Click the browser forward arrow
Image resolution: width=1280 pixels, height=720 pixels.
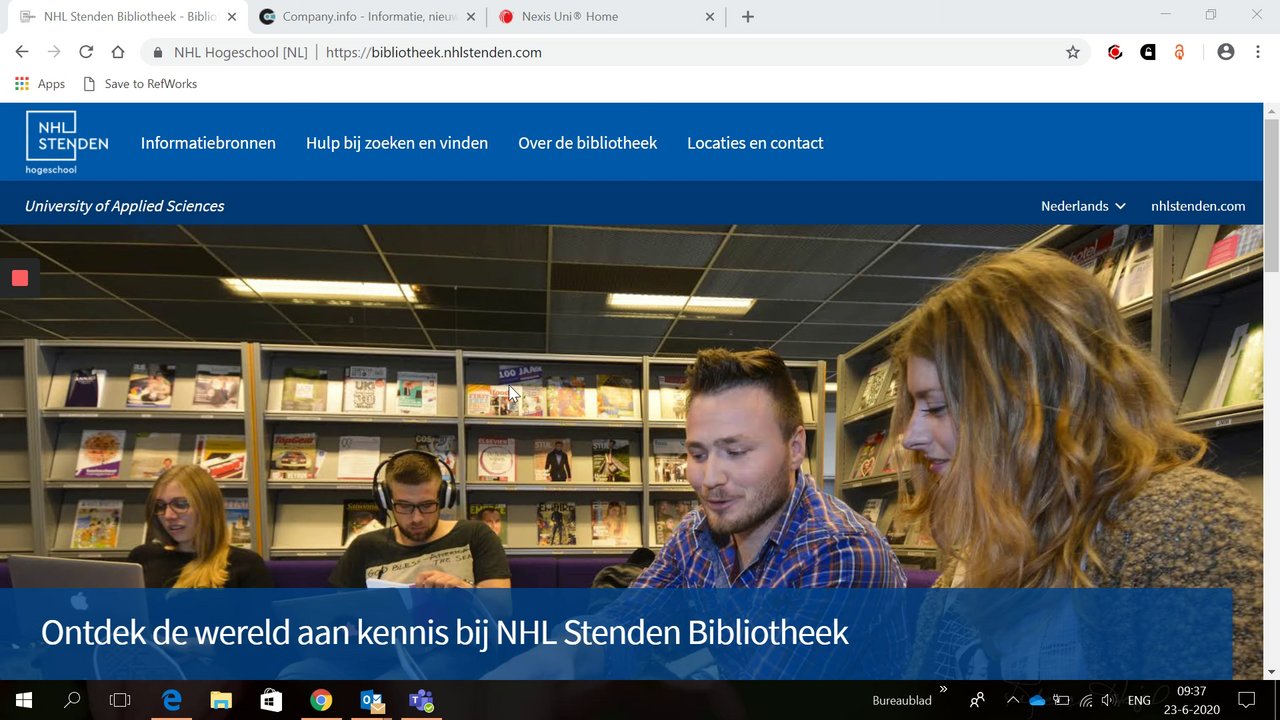click(x=54, y=52)
